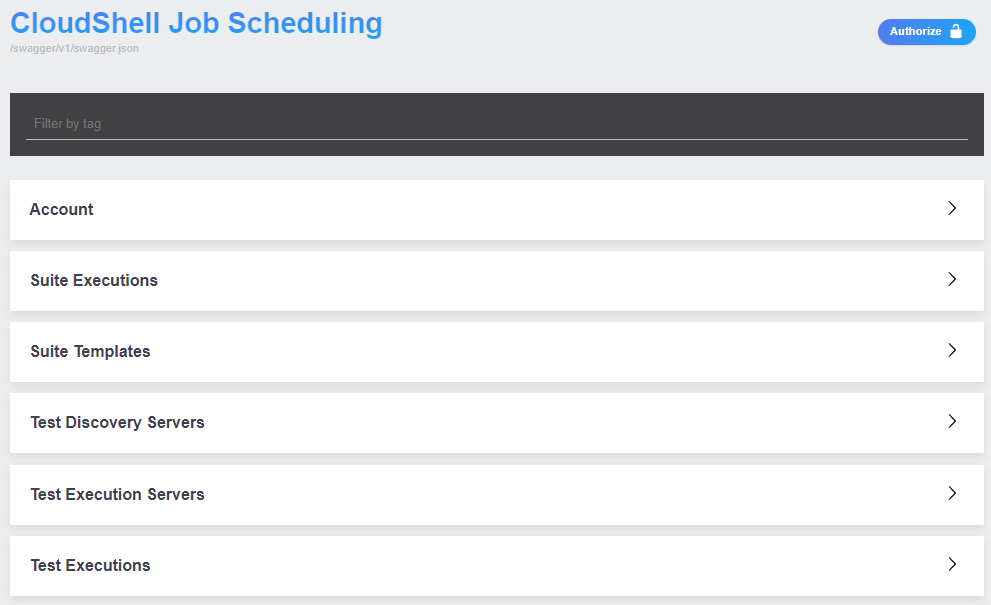This screenshot has width=991, height=605.
Task: Click the Test Discovery Servers label
Action: coord(117,422)
